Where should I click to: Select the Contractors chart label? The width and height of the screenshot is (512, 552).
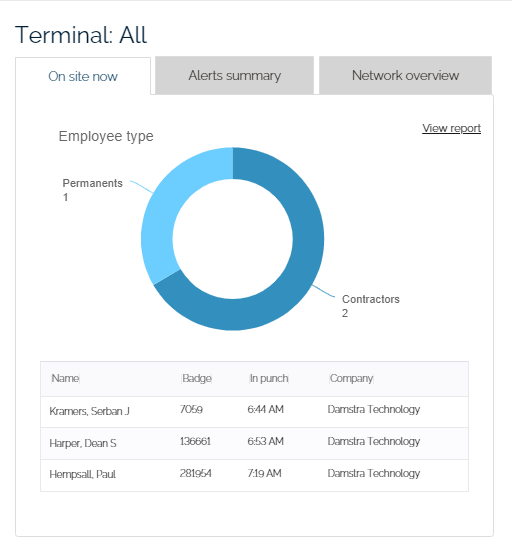pyautogui.click(x=370, y=306)
